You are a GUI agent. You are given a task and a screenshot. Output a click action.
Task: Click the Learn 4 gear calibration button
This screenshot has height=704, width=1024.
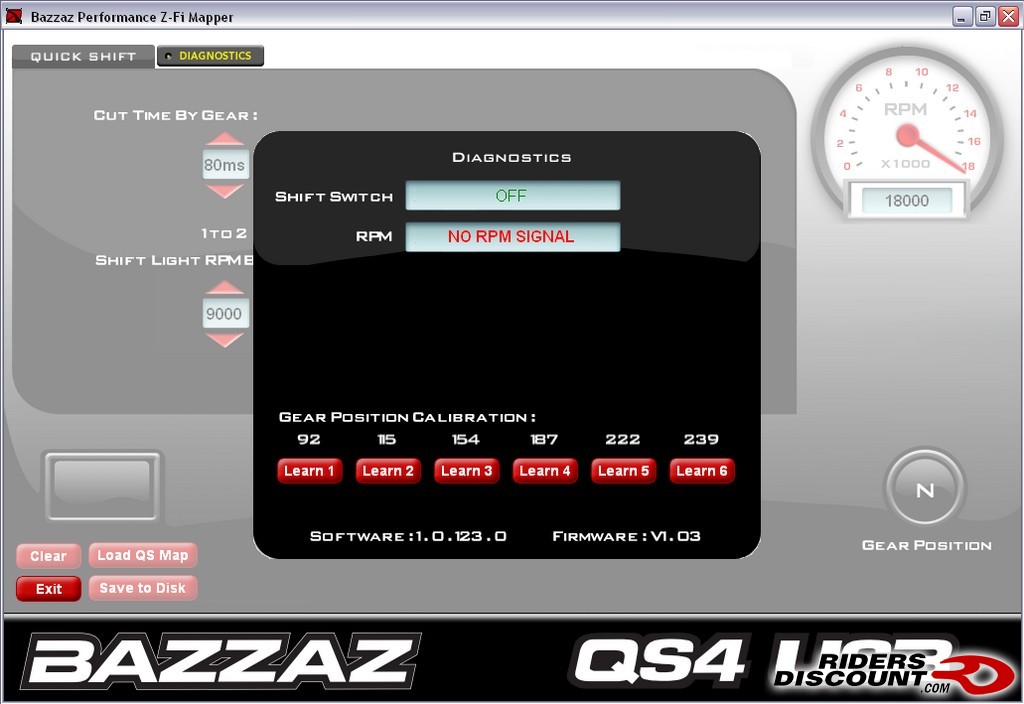[545, 471]
